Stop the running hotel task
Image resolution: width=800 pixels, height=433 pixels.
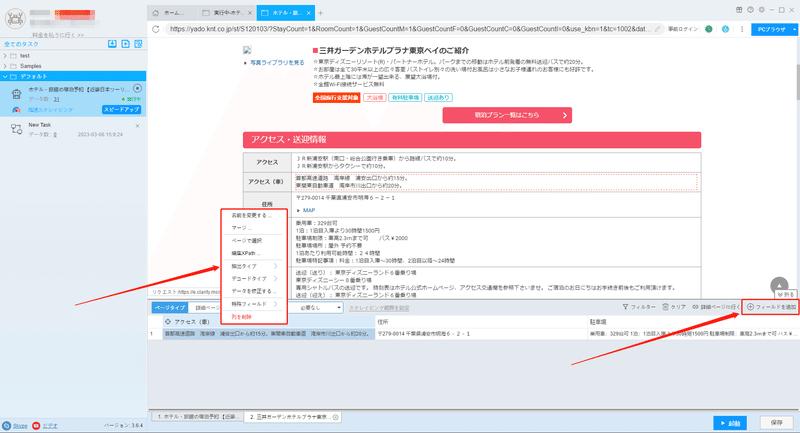[x=137, y=89]
